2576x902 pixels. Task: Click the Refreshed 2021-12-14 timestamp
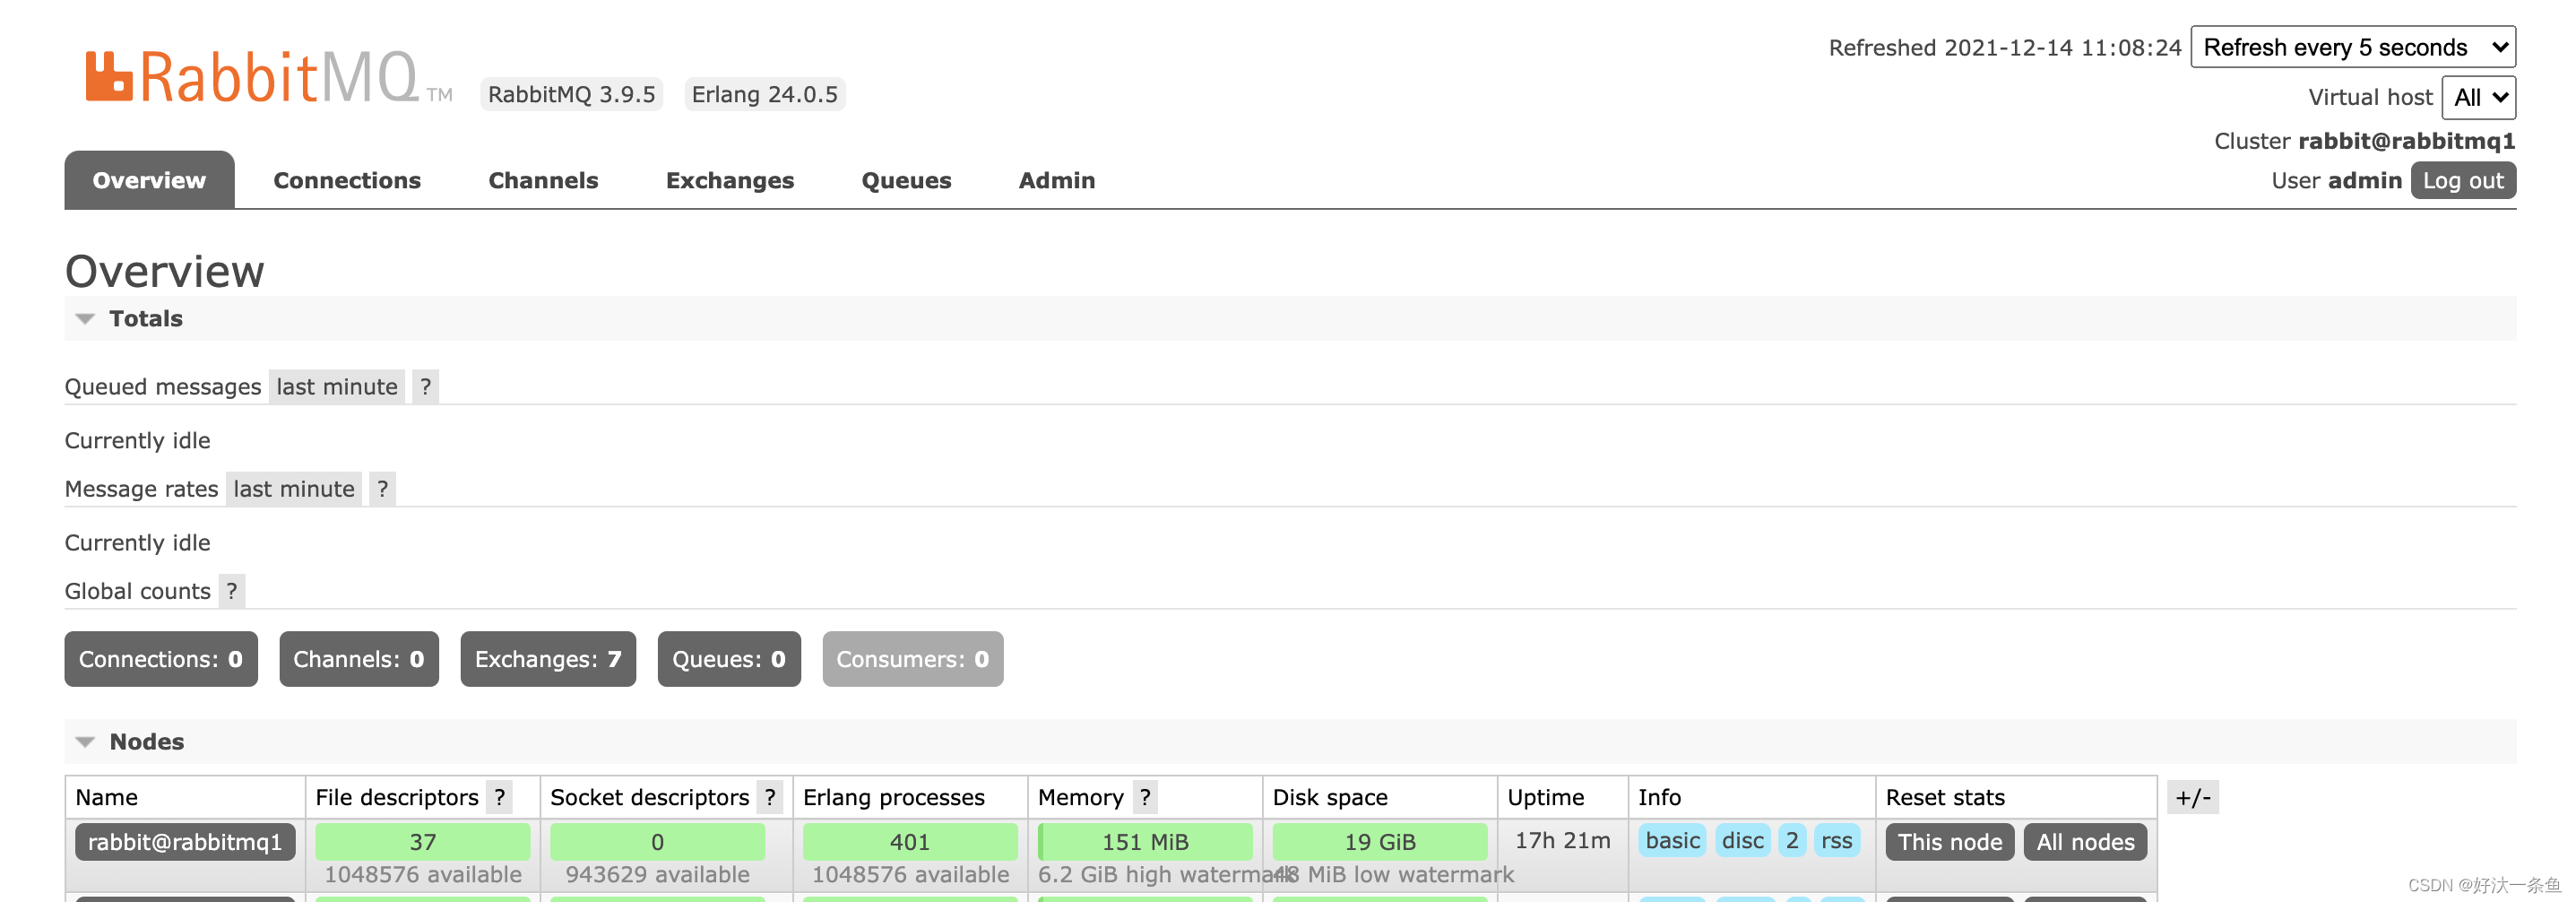click(2005, 47)
